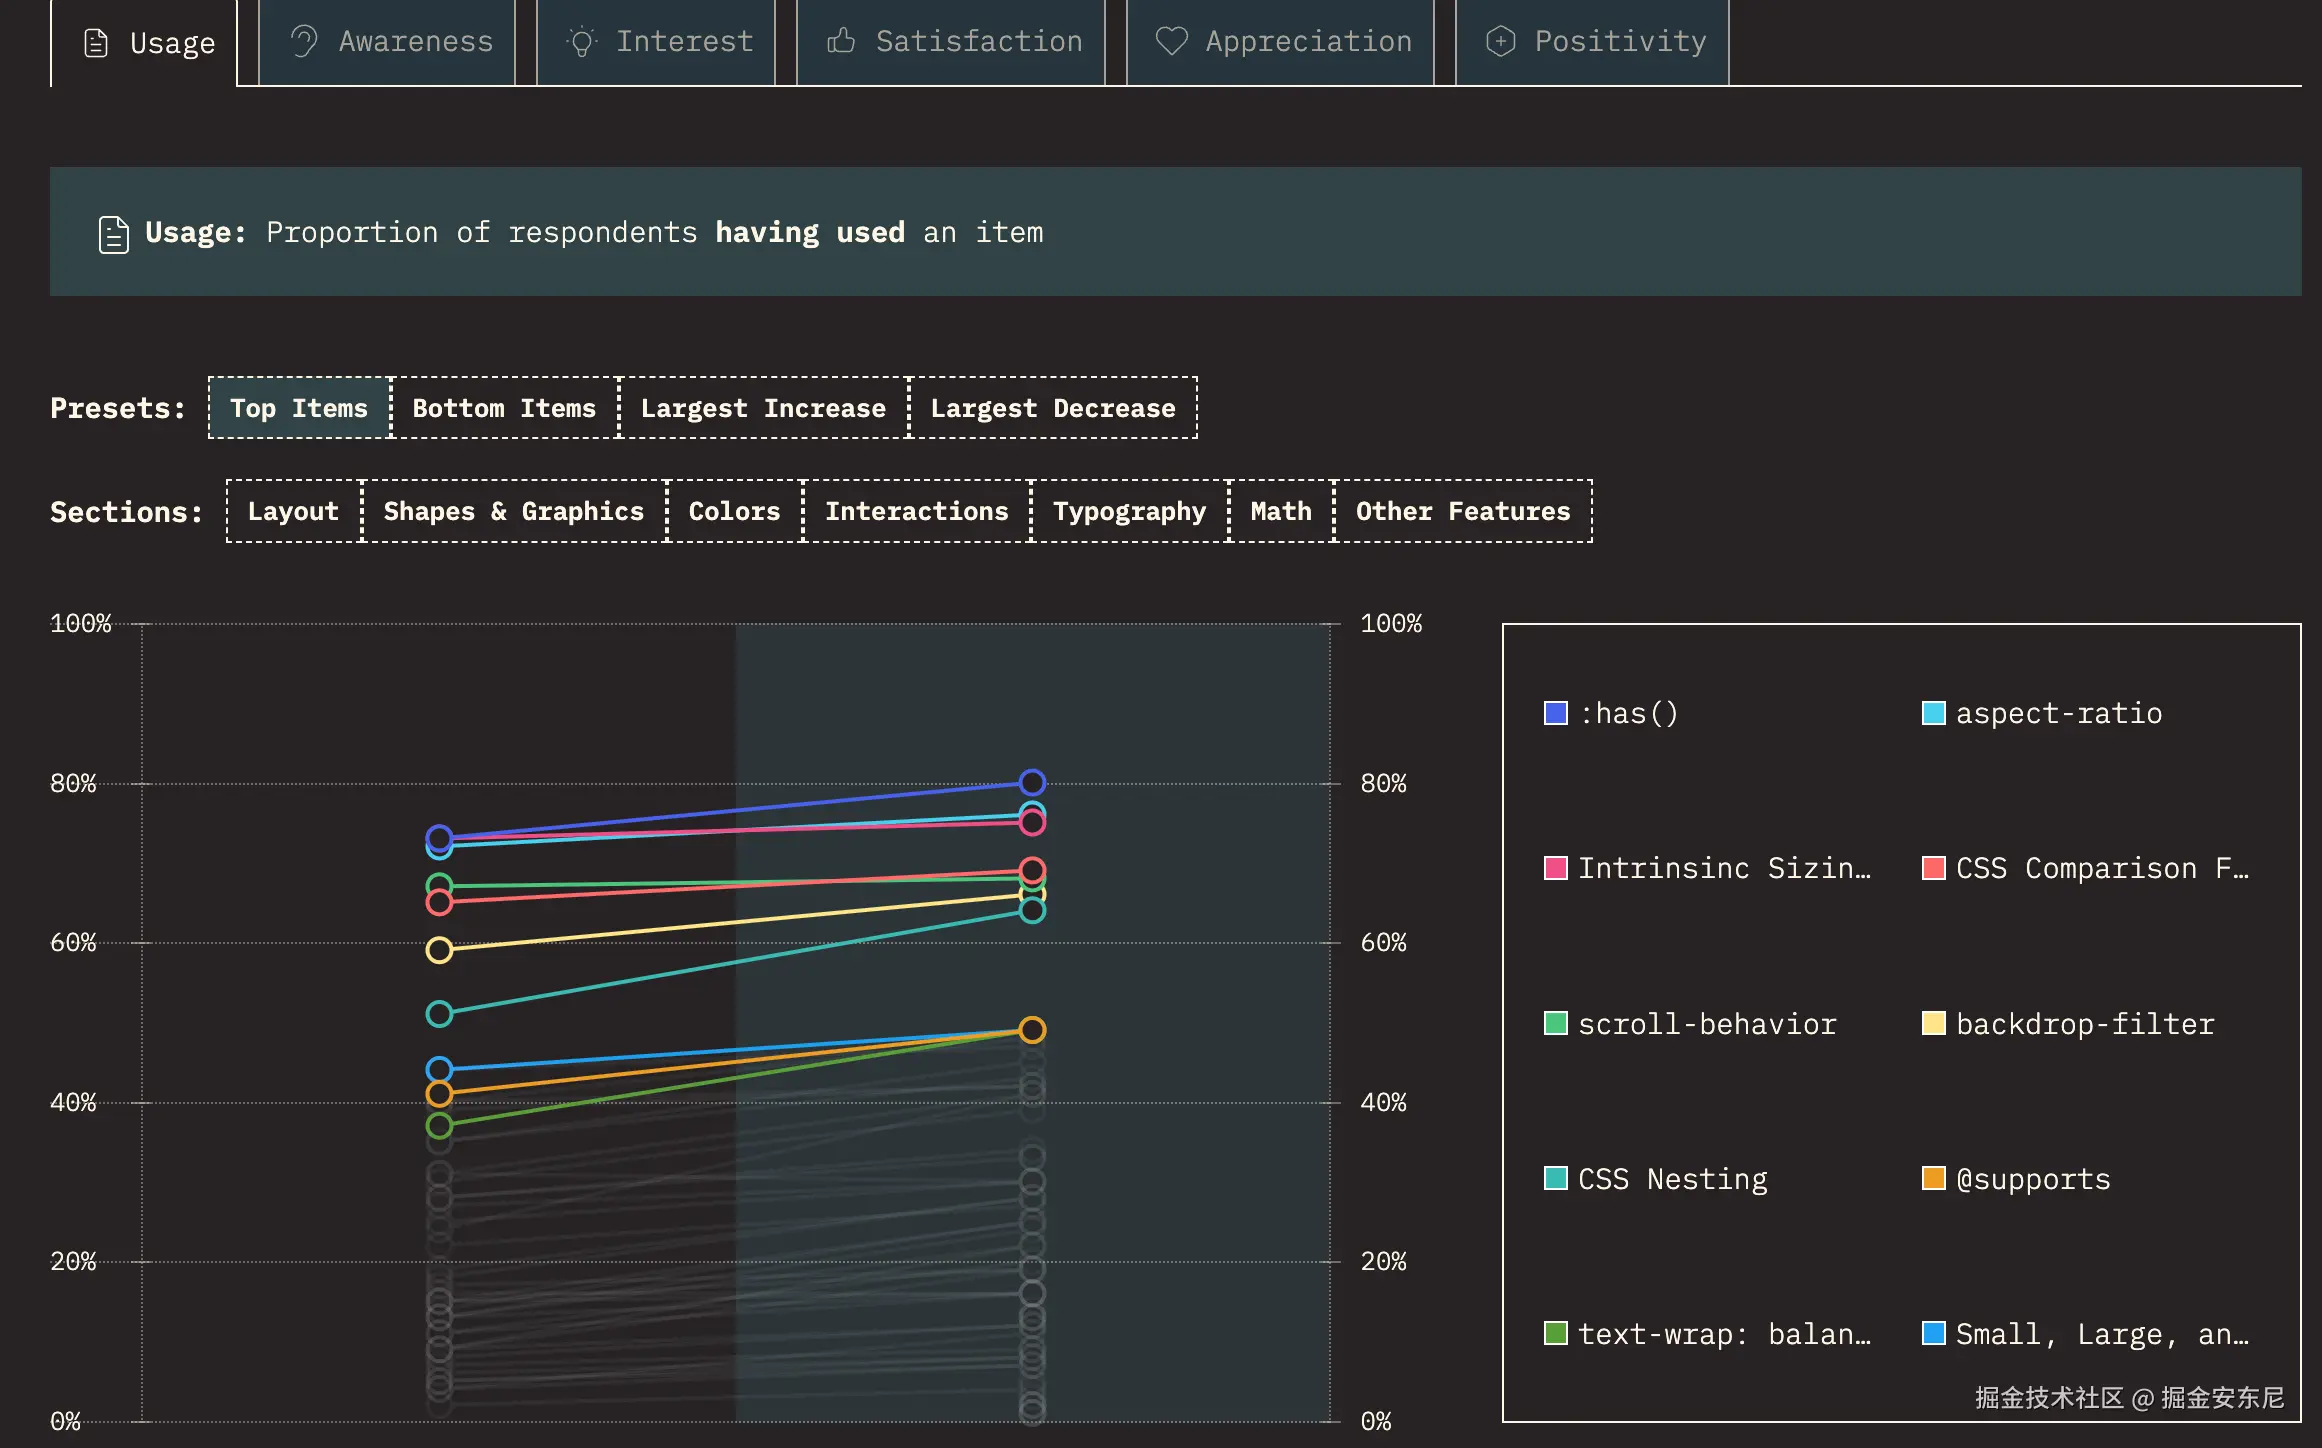Click the aspect-ratio legend entry
This screenshot has width=2322, height=1448.
point(2058,713)
